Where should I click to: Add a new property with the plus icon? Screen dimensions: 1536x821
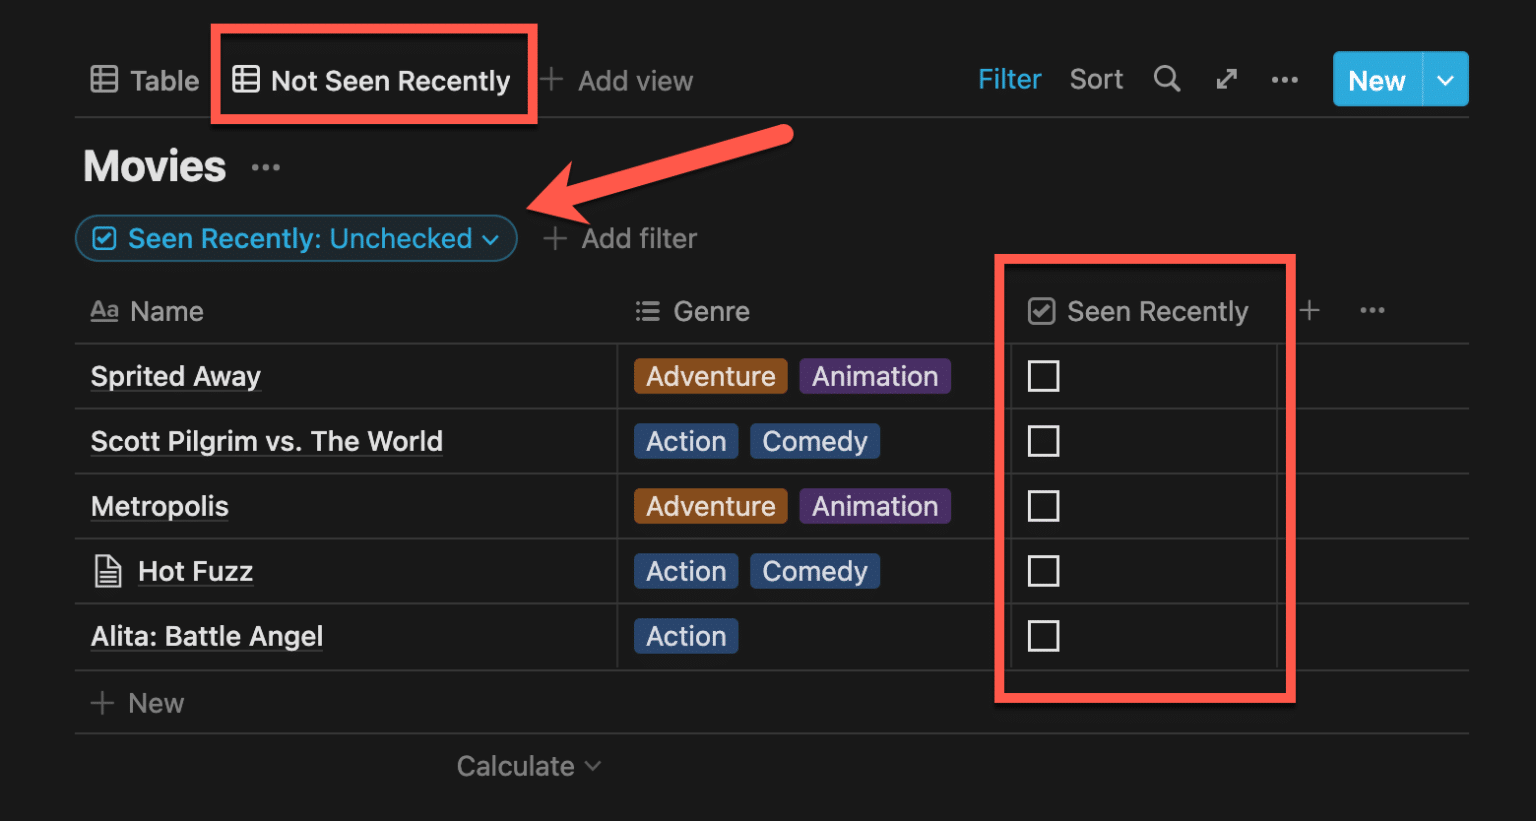[x=1310, y=311]
